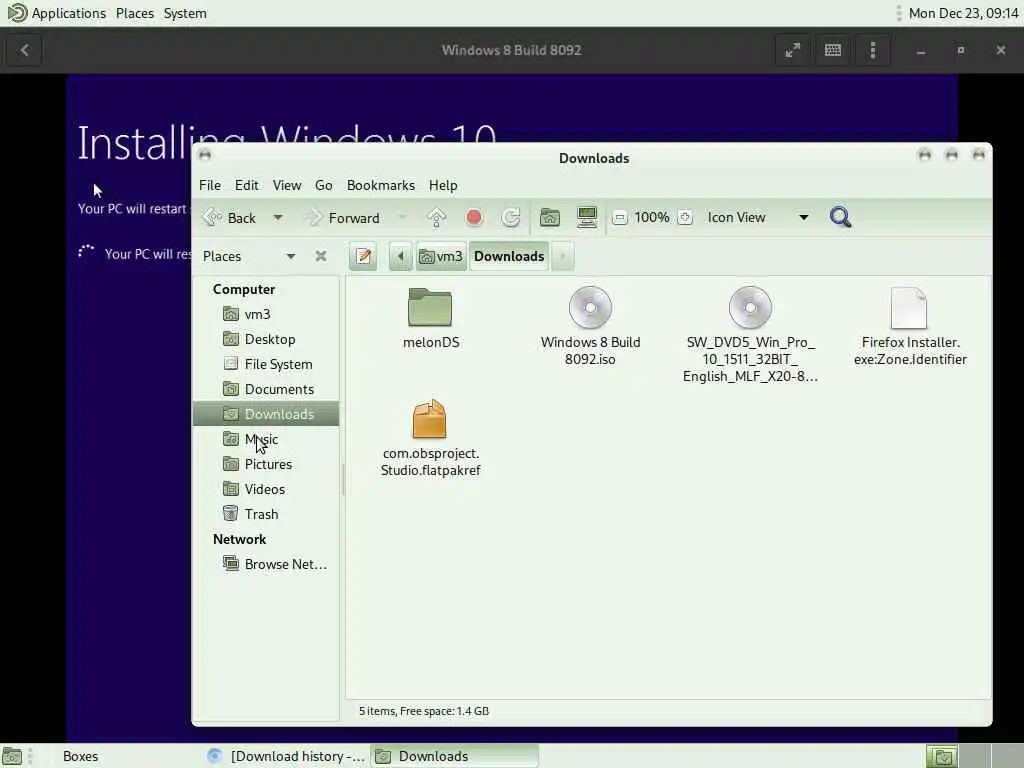1024x768 pixels.
Task: Open the Help menu
Action: [x=443, y=185]
